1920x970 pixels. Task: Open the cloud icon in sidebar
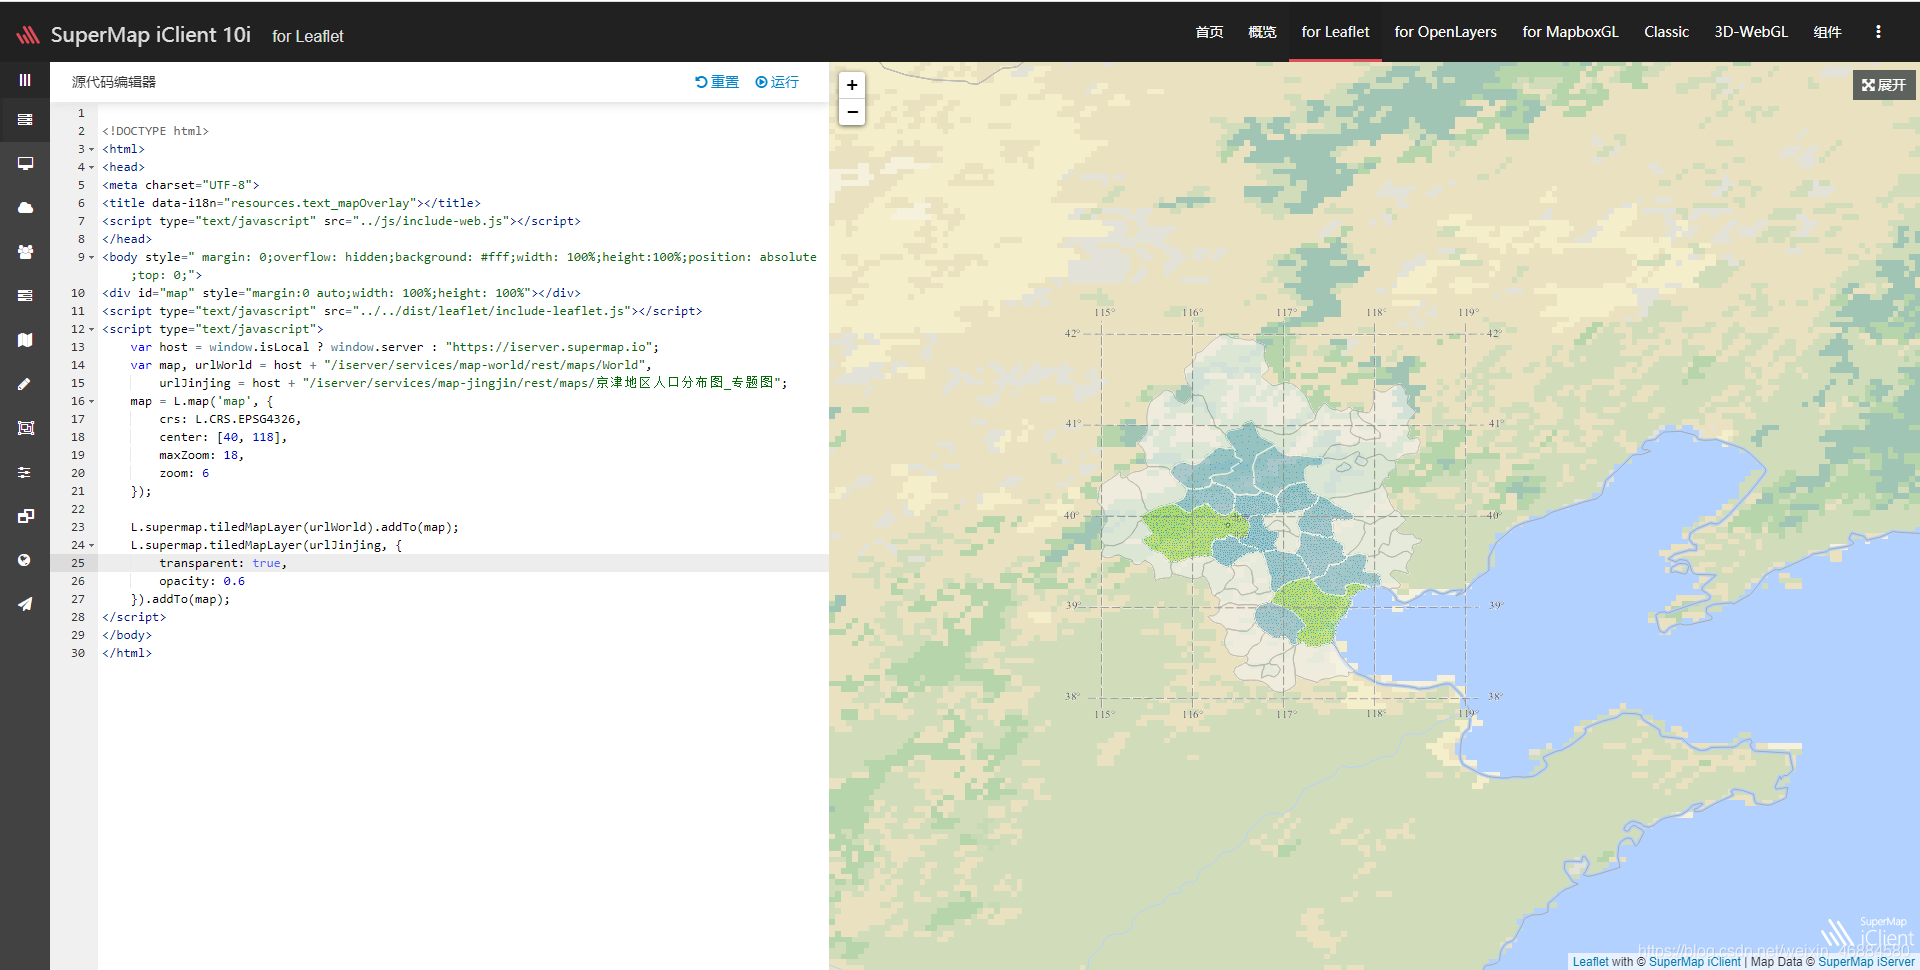25,208
